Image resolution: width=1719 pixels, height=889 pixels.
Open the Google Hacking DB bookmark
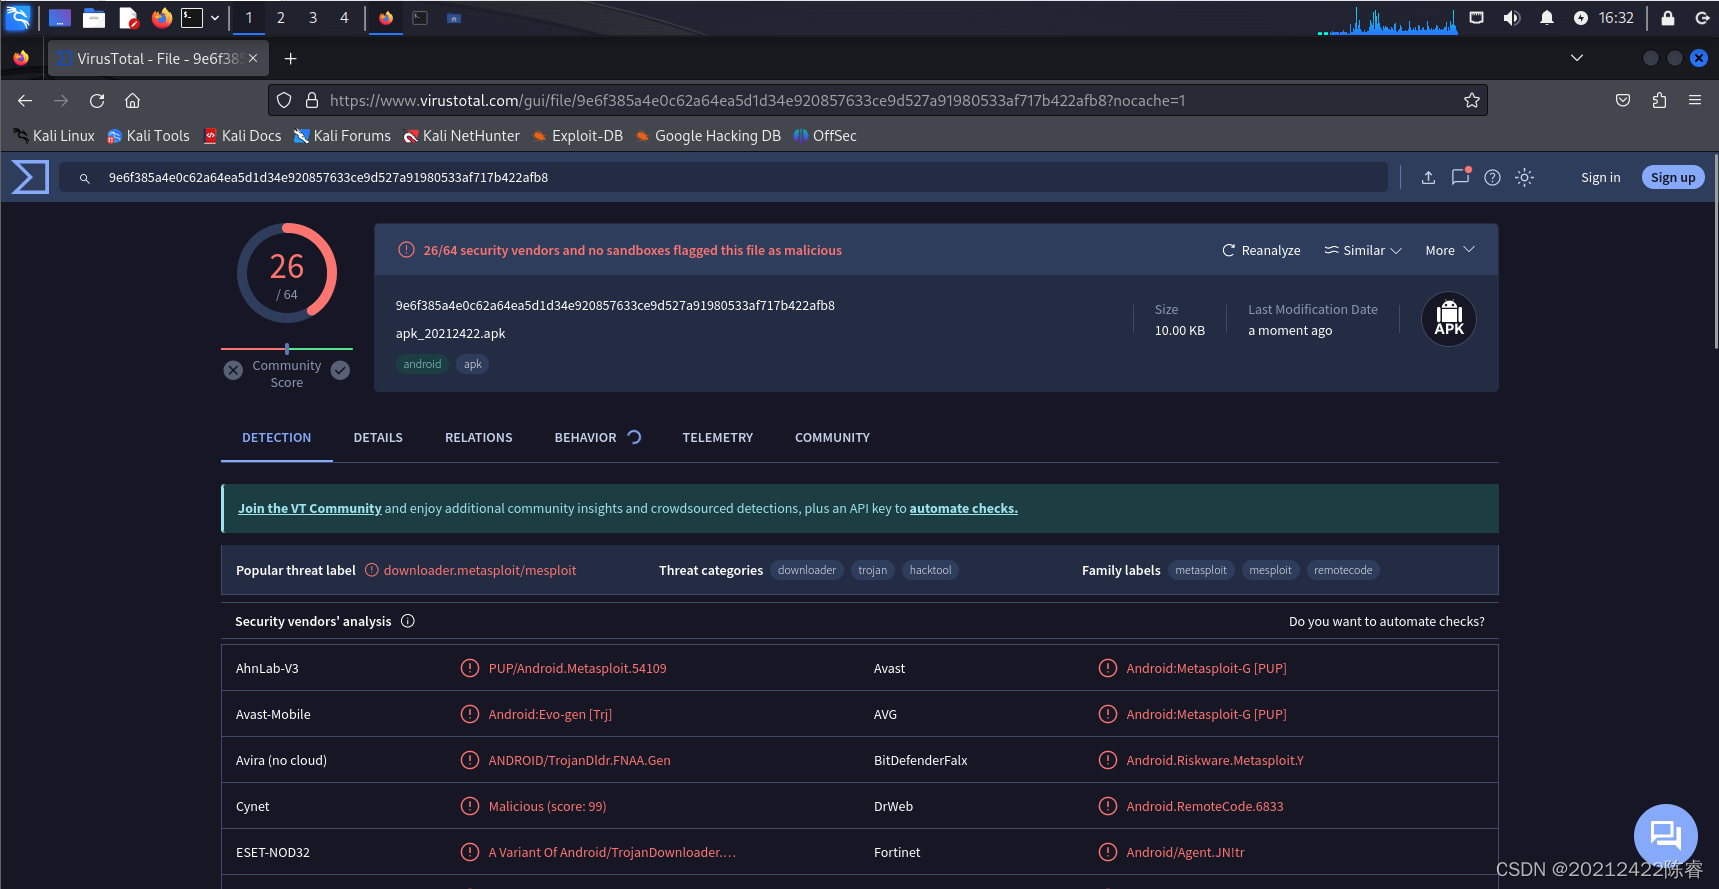(x=708, y=136)
